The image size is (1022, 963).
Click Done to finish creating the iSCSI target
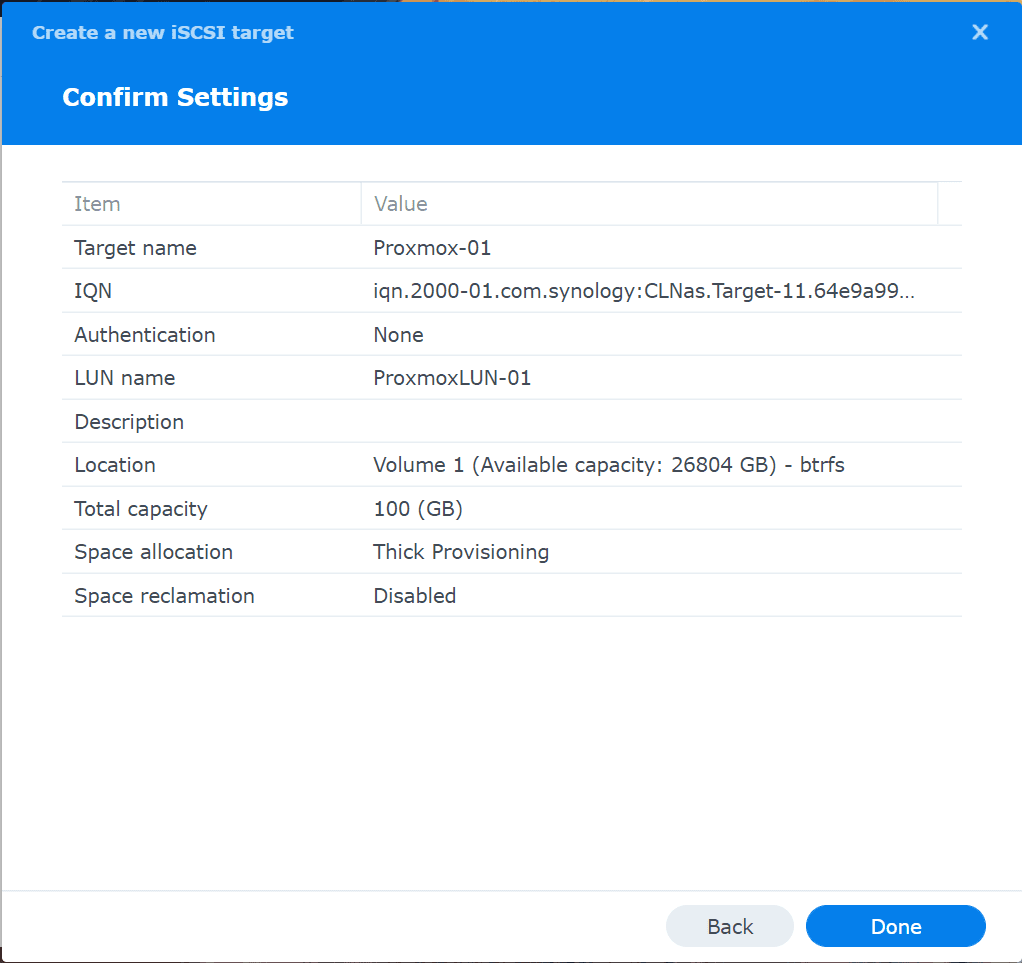(894, 926)
